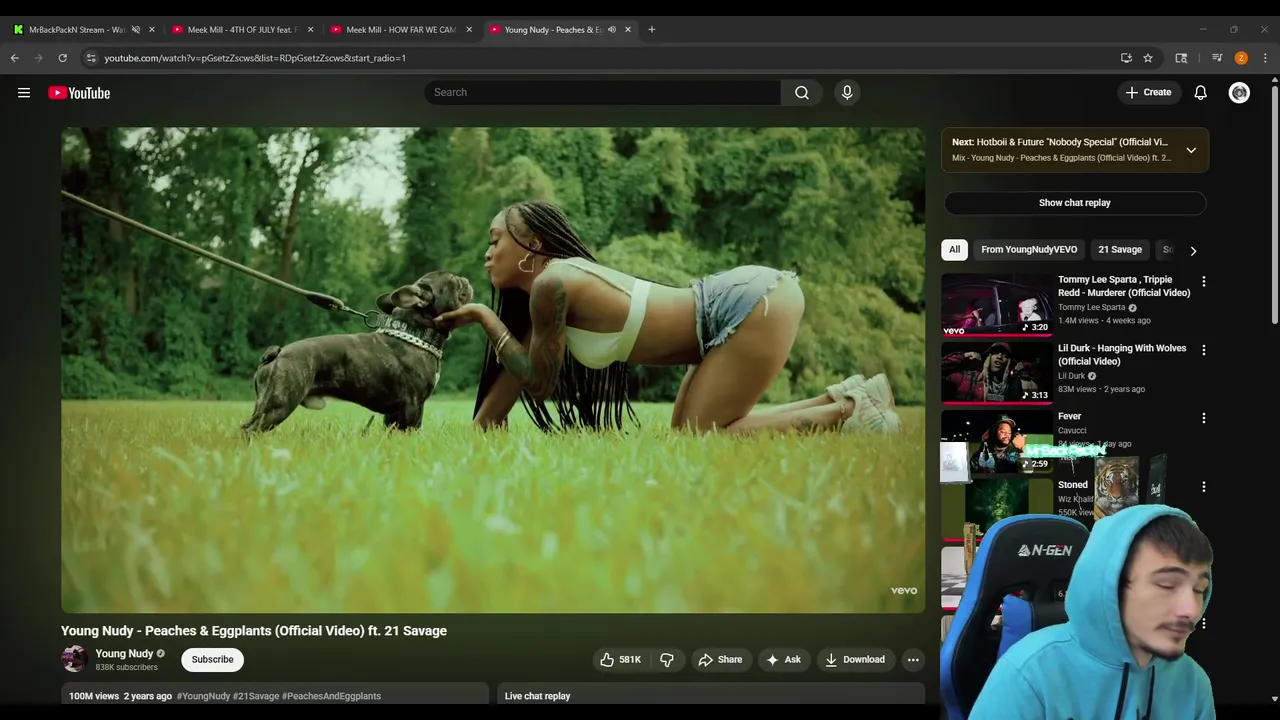
Task: Click the #21Savage hashtag
Action: pos(256,696)
